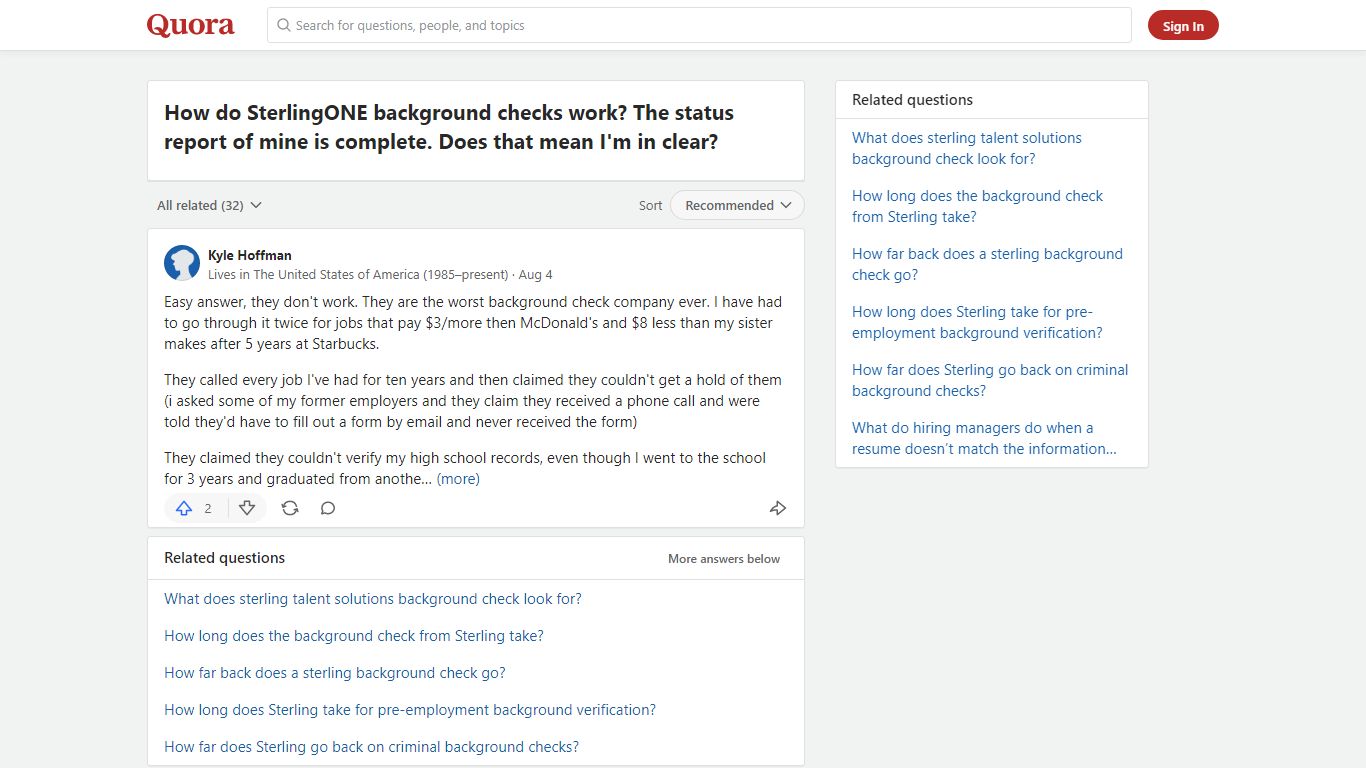Focus the search questions input field

pyautogui.click(x=699, y=25)
